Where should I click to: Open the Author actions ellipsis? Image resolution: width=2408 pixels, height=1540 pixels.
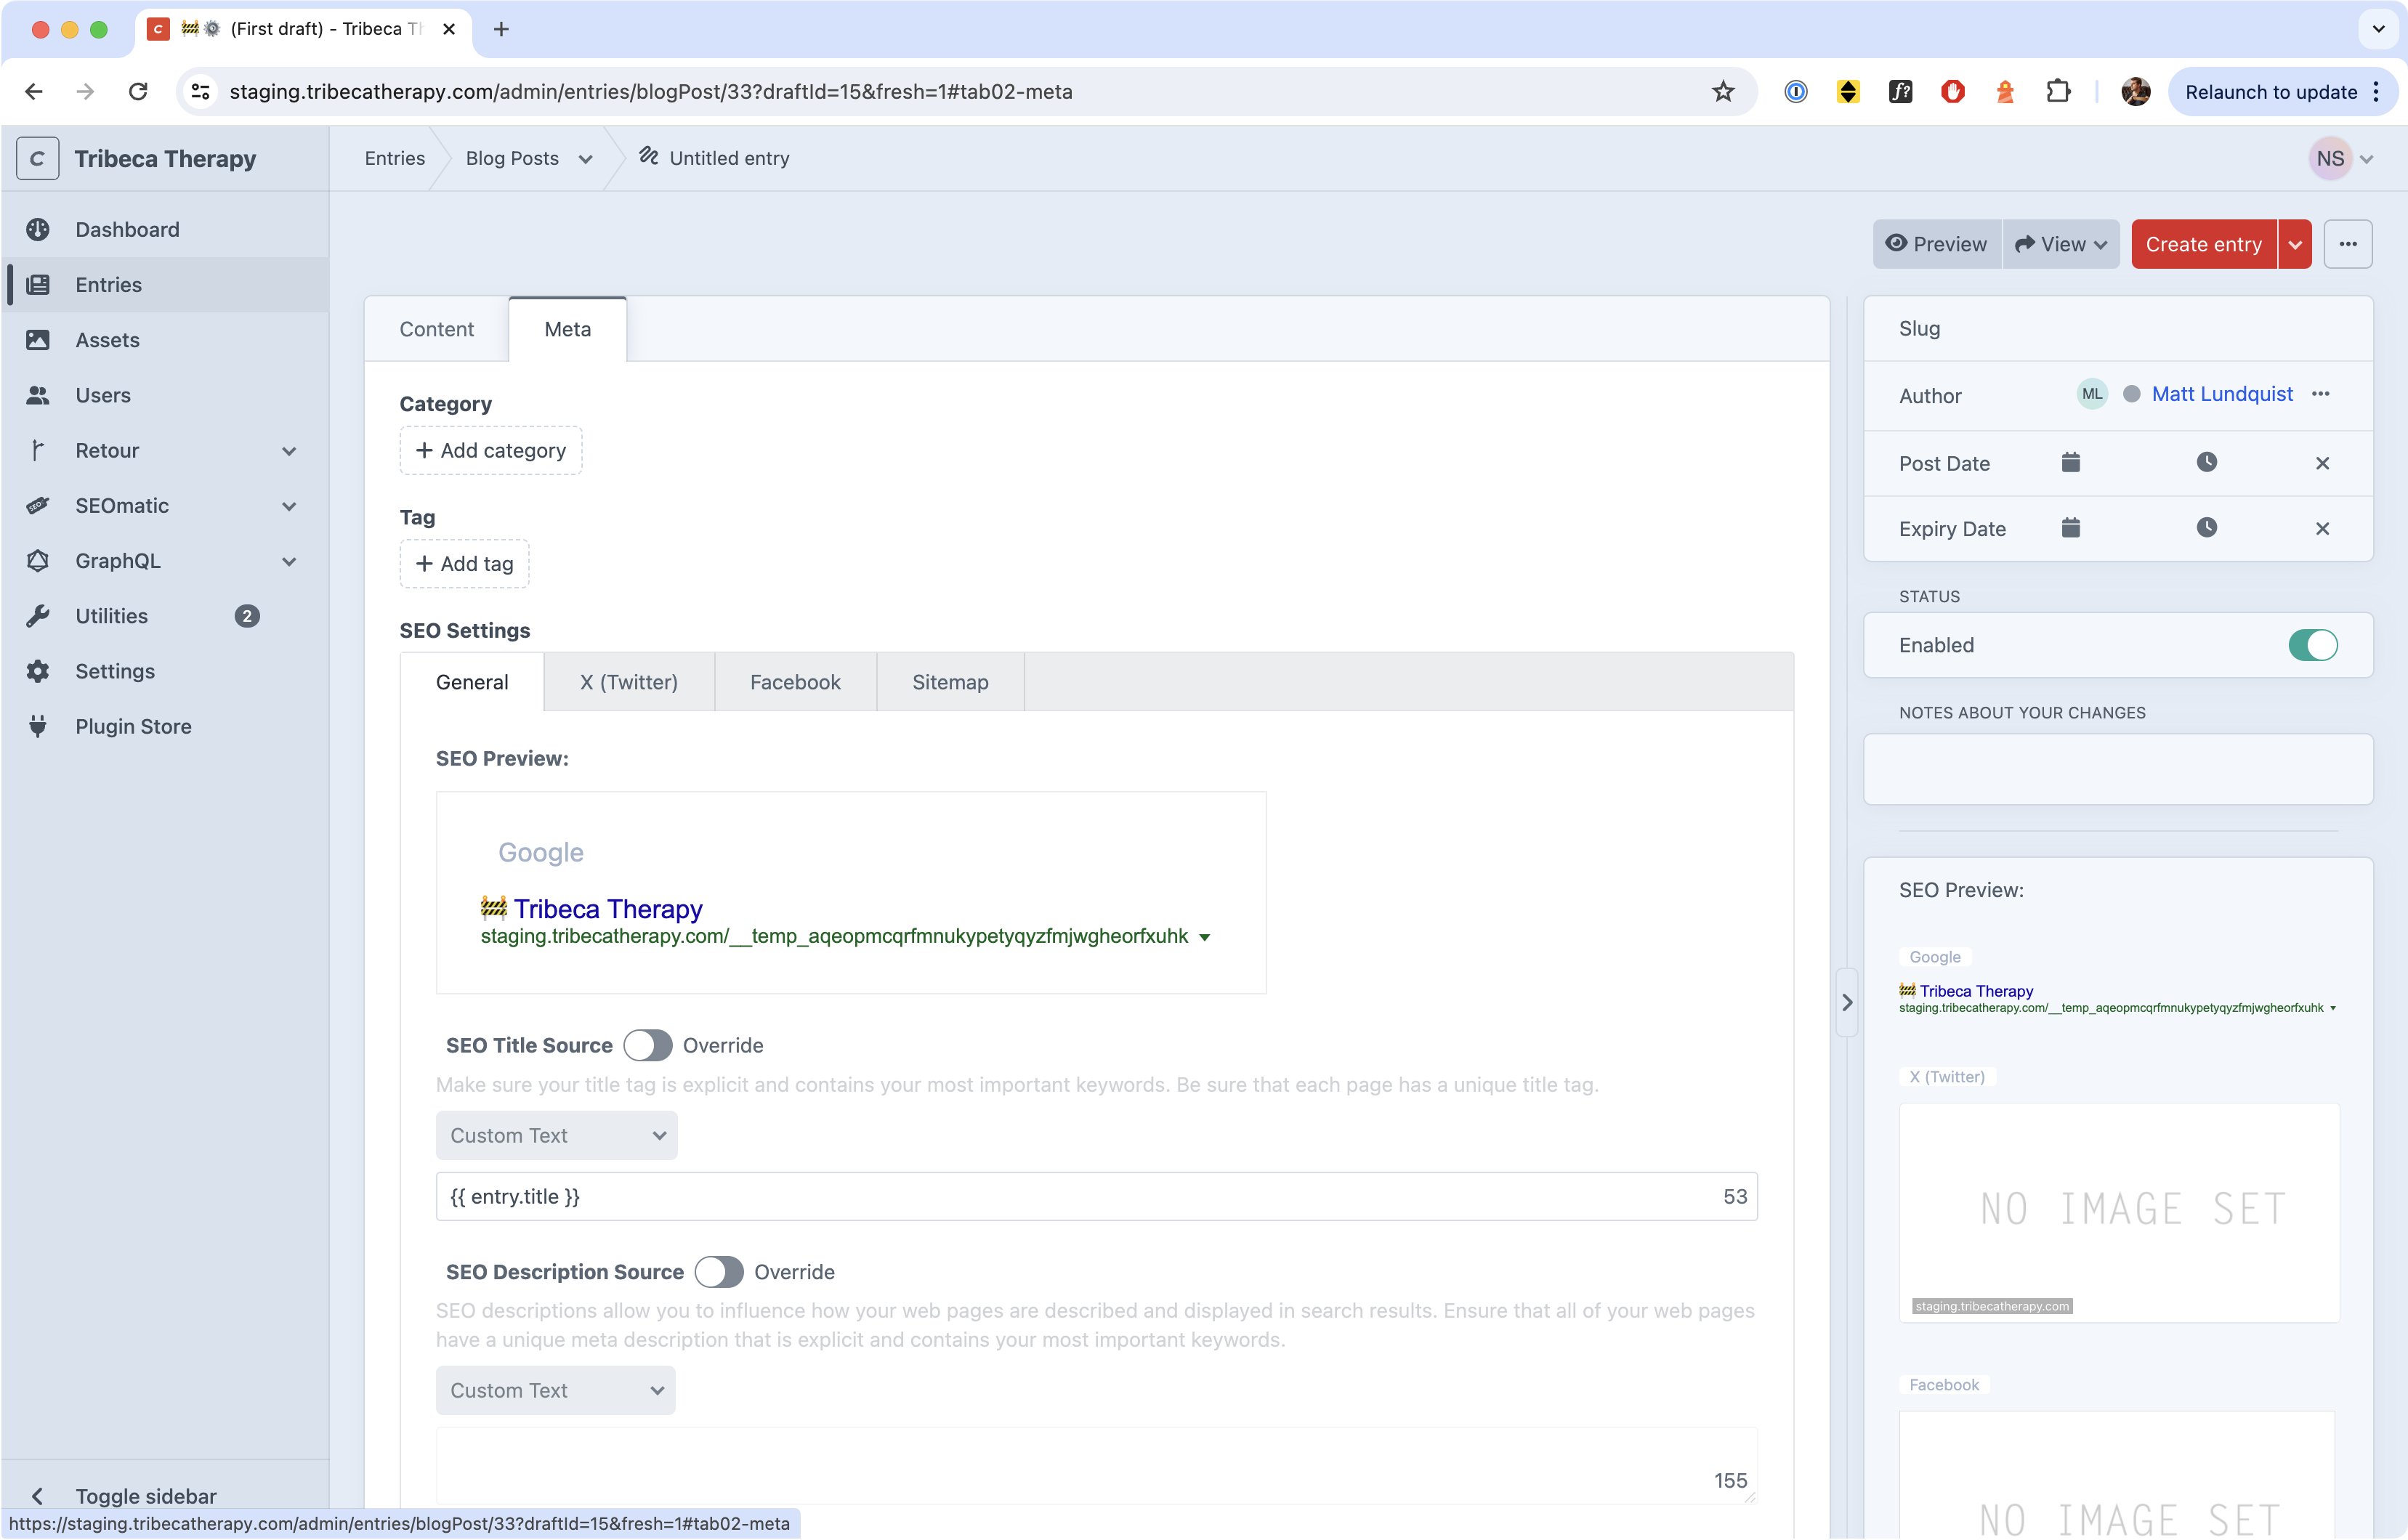pyautogui.click(x=2321, y=394)
